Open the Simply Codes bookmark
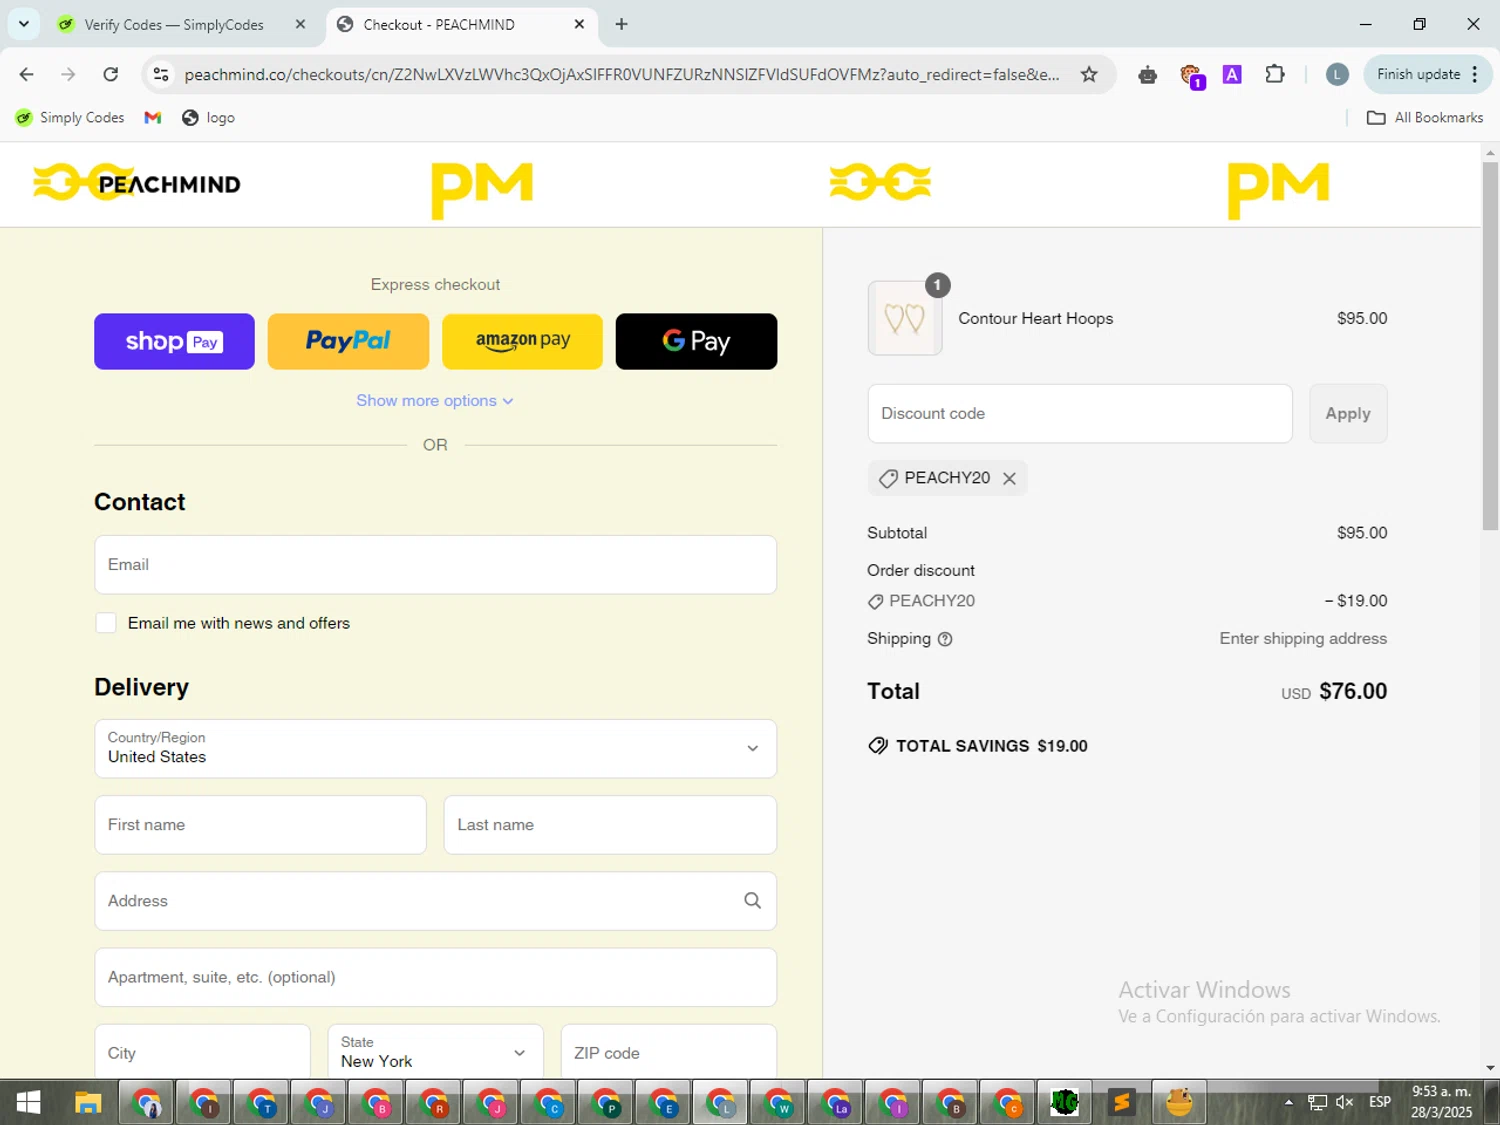The height and width of the screenshot is (1125, 1500). 70,117
